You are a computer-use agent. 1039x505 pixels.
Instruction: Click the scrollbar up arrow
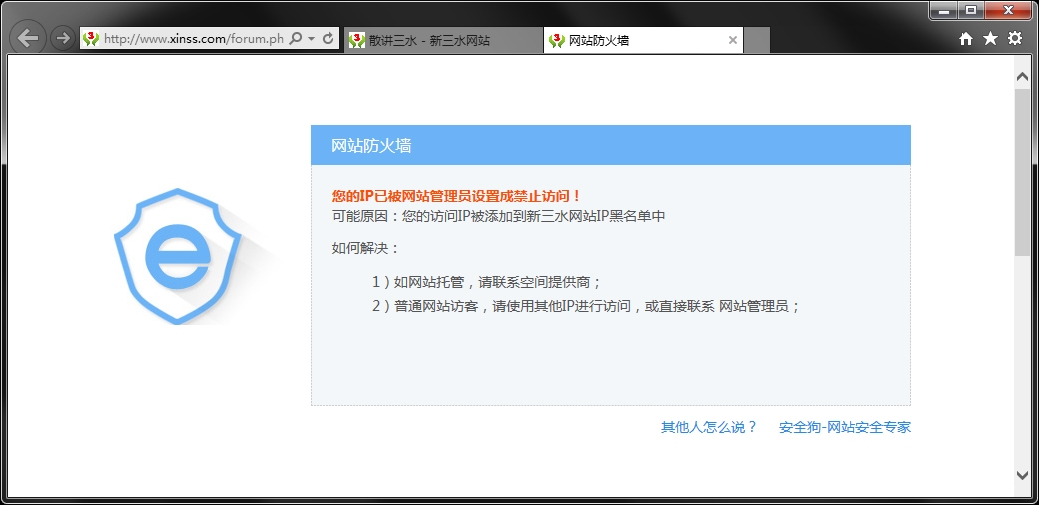click(x=1022, y=77)
